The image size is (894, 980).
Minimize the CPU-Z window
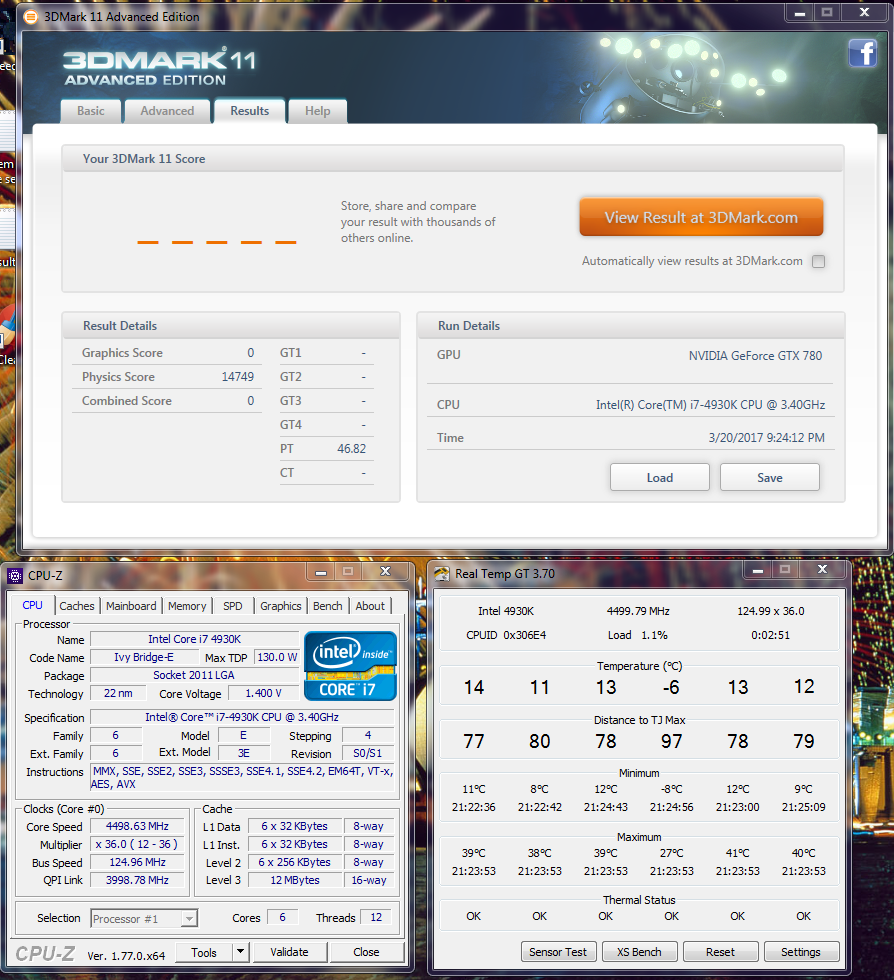click(x=321, y=572)
